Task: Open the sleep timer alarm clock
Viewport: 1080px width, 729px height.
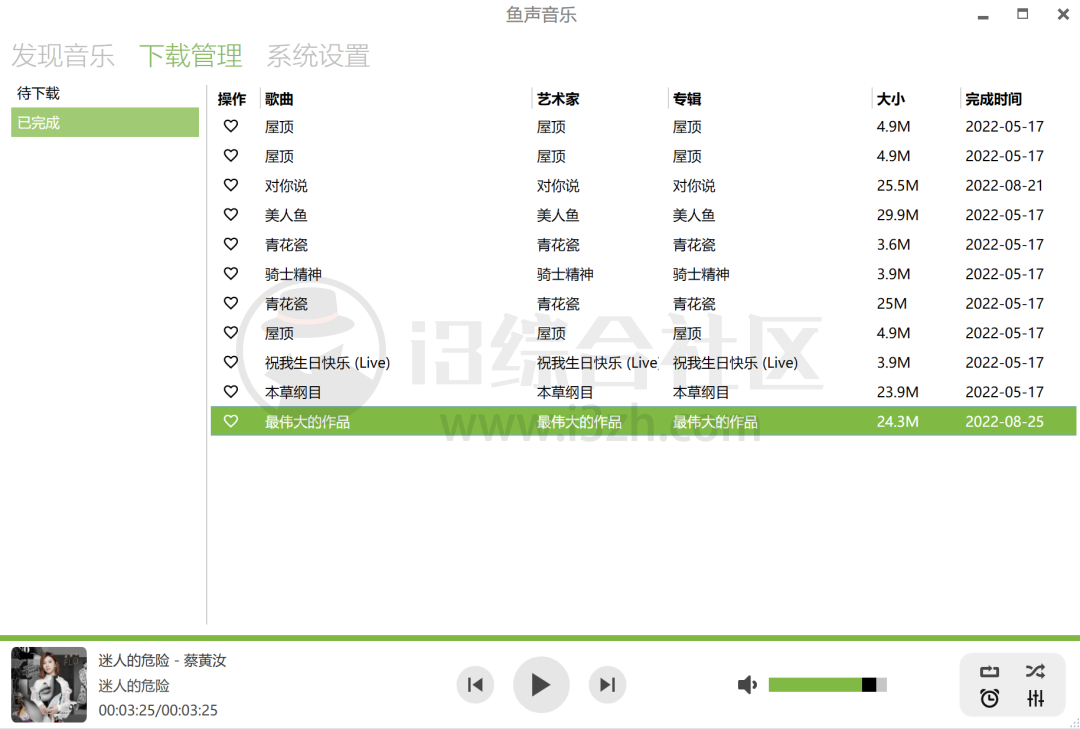Action: pyautogui.click(x=989, y=699)
